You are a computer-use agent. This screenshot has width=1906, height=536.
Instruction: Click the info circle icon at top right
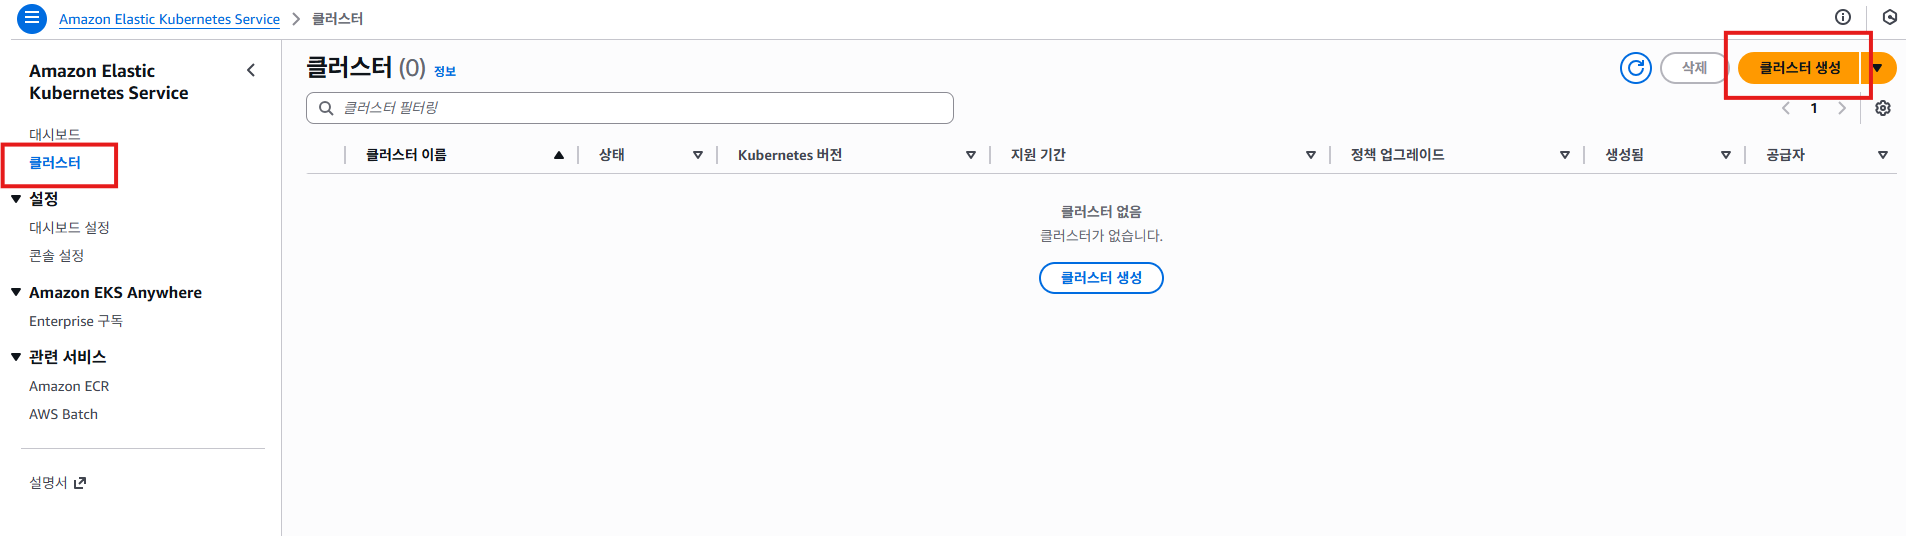(x=1843, y=17)
